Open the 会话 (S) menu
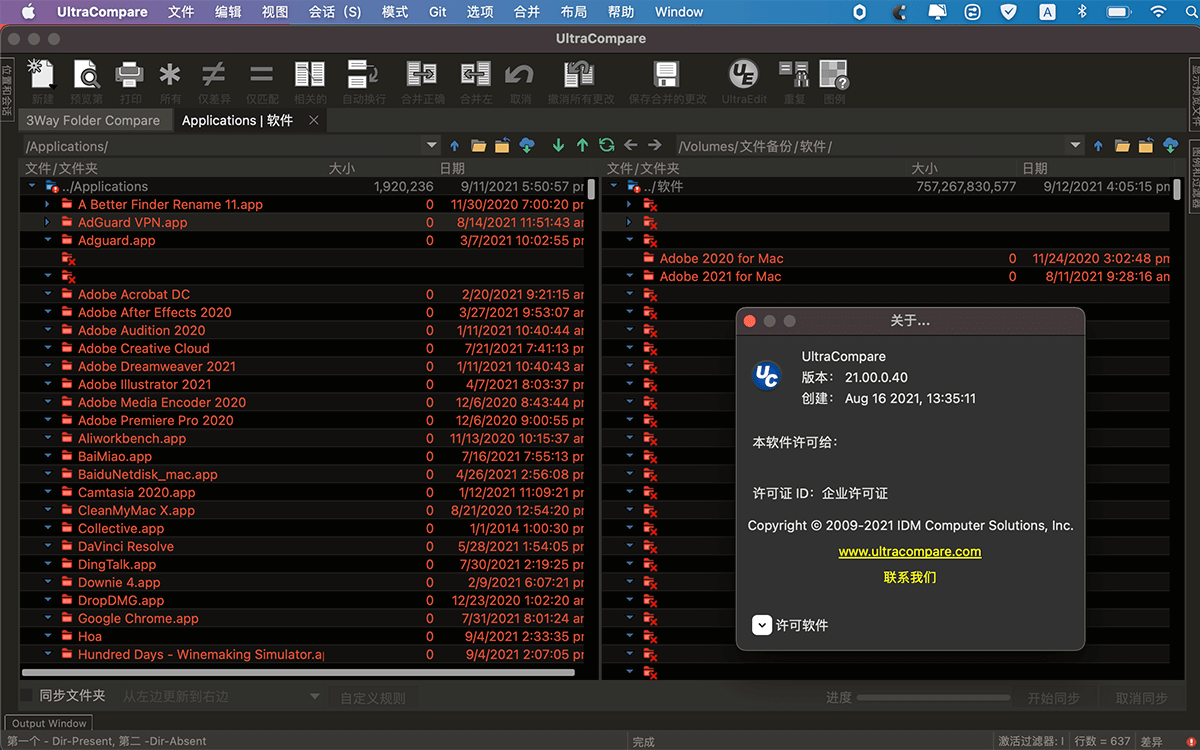 [335, 12]
